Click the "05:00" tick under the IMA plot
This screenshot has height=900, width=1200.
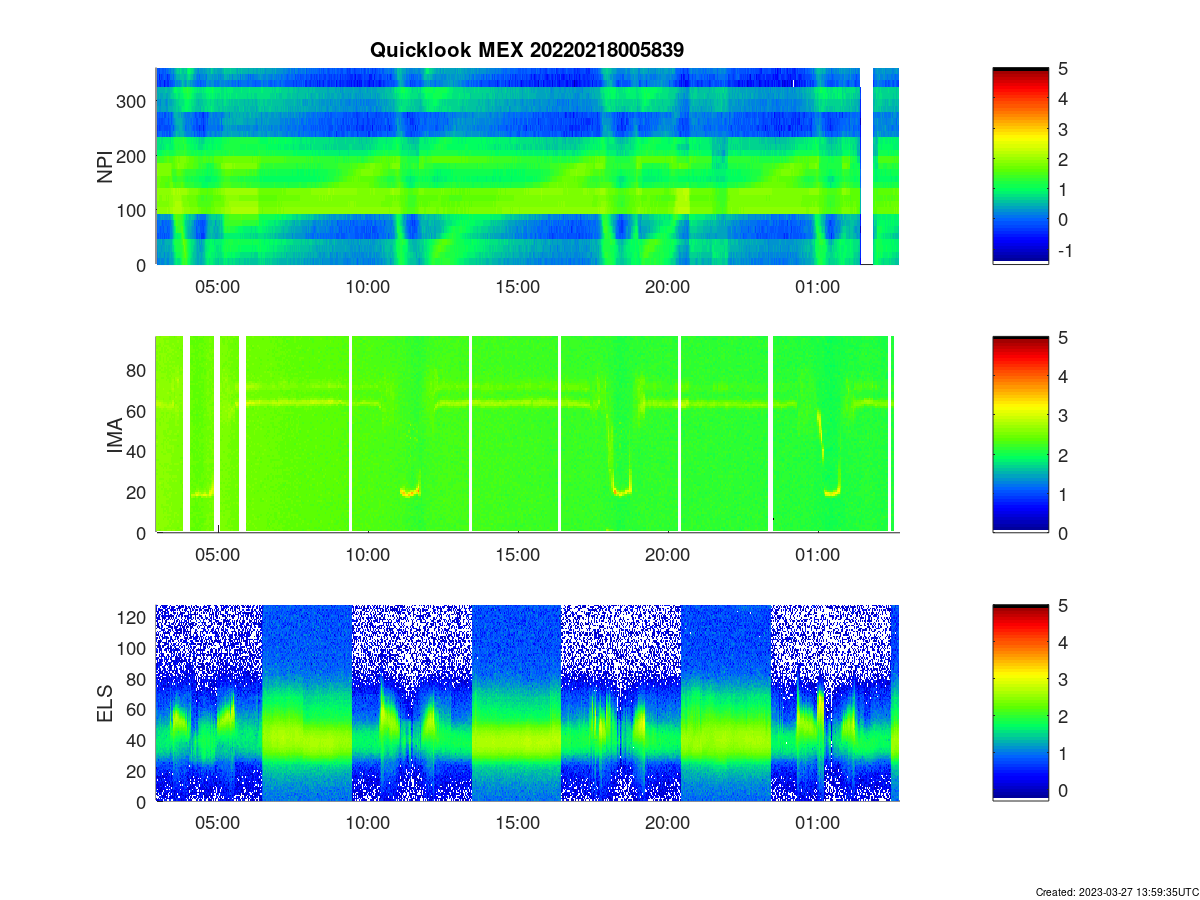coord(218,555)
